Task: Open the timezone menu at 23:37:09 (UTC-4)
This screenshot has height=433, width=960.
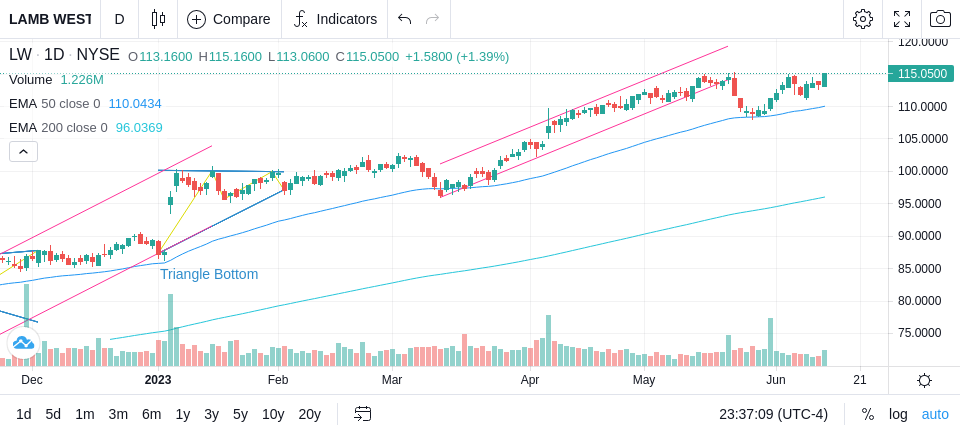Action: (773, 415)
